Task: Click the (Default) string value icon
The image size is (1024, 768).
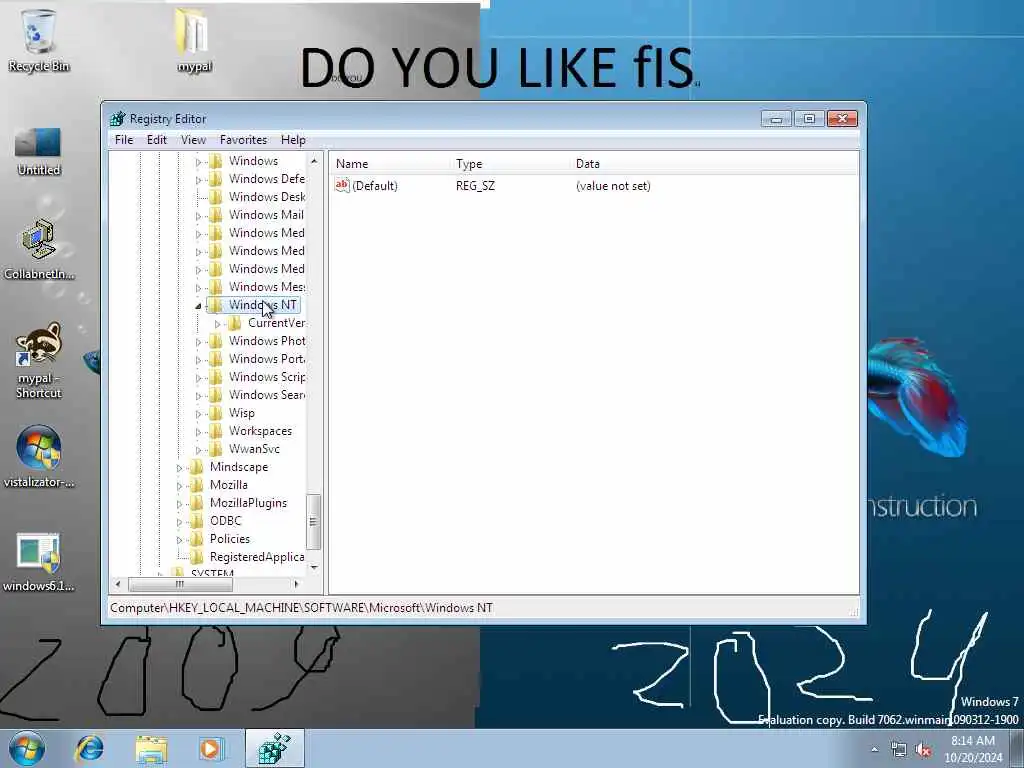Action: [x=342, y=185]
